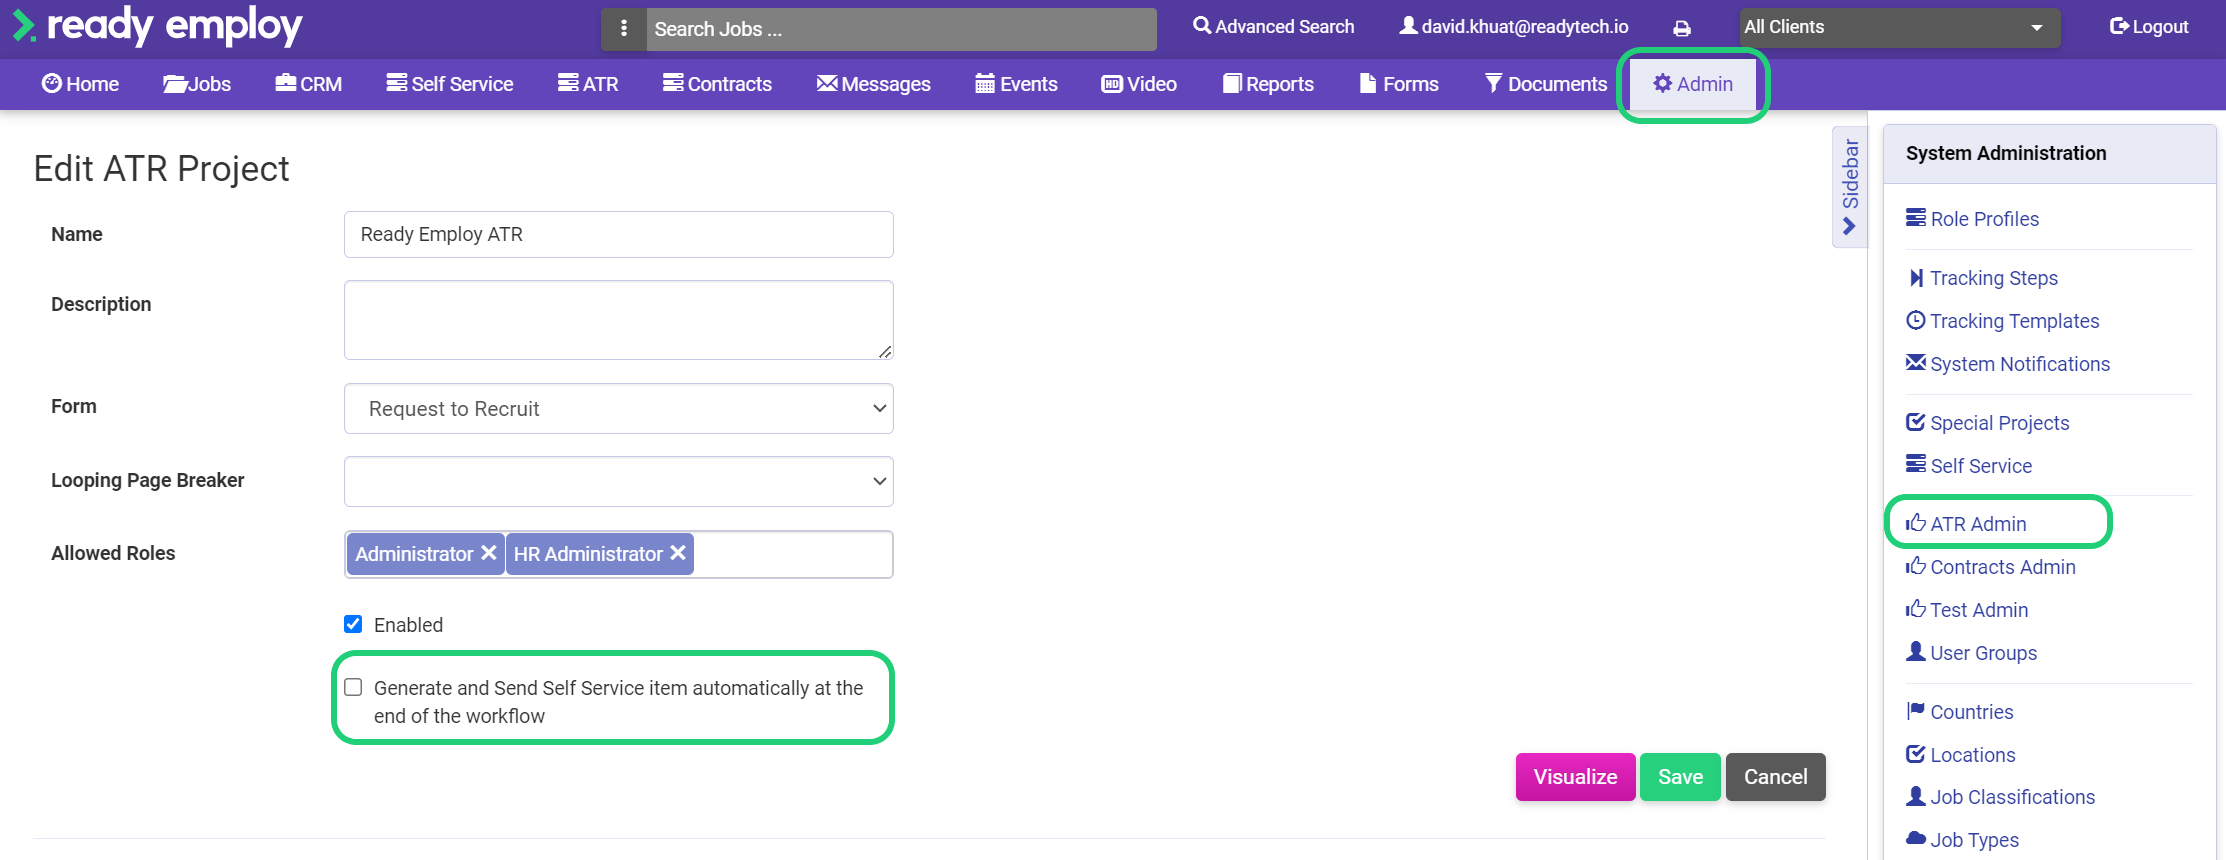
Task: Remove the HR Administrator role tag
Action: (x=678, y=553)
